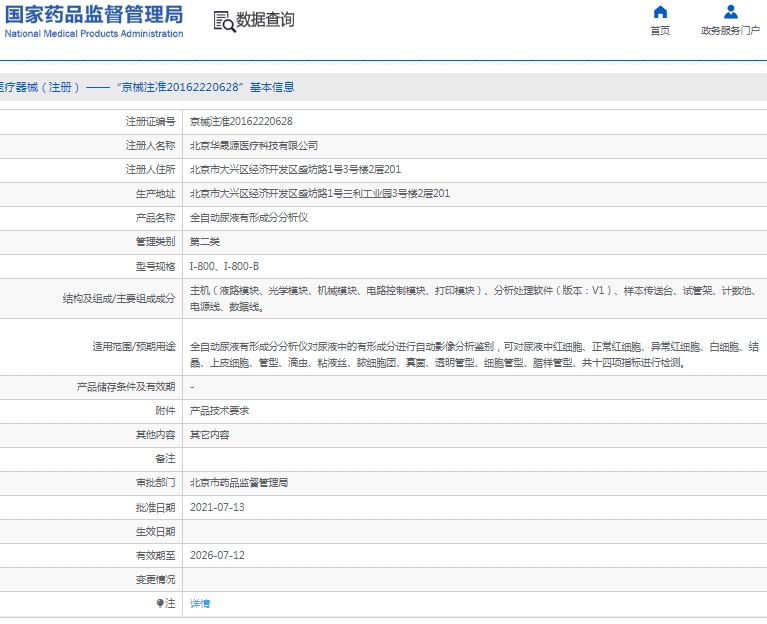Click the 型号规格 label

(156, 267)
